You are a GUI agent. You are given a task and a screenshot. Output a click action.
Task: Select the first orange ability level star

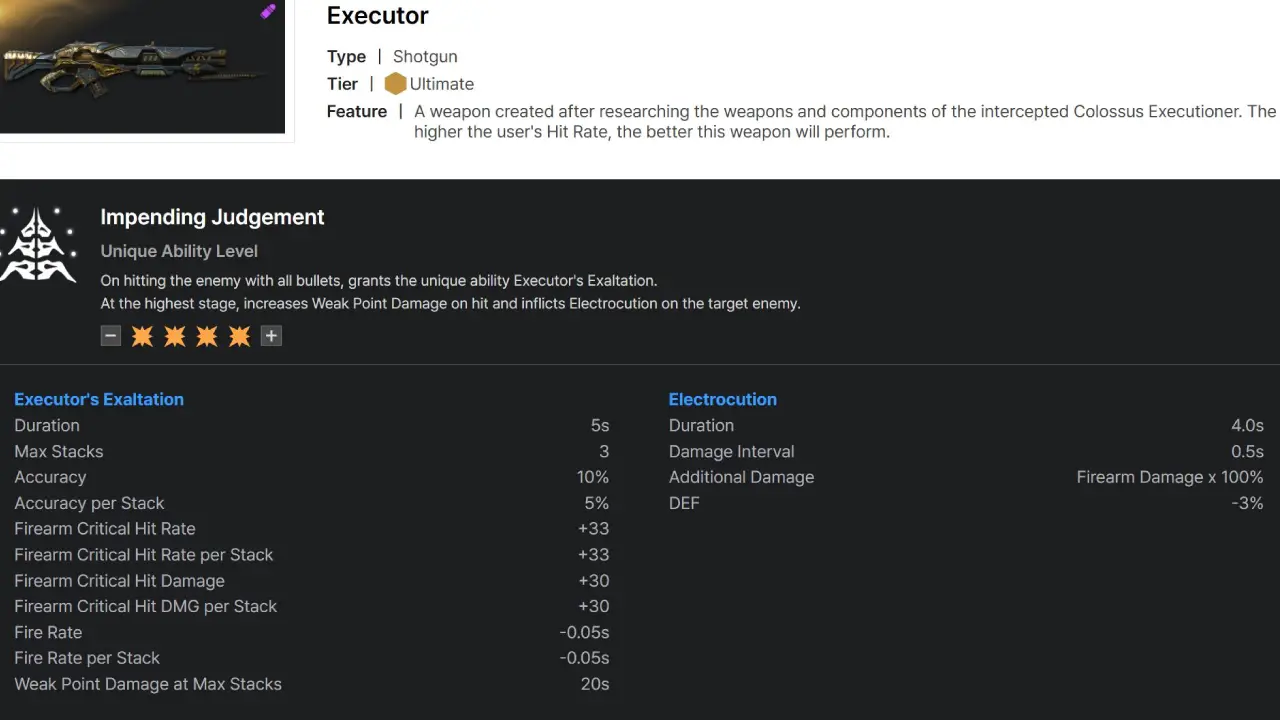[x=142, y=336]
